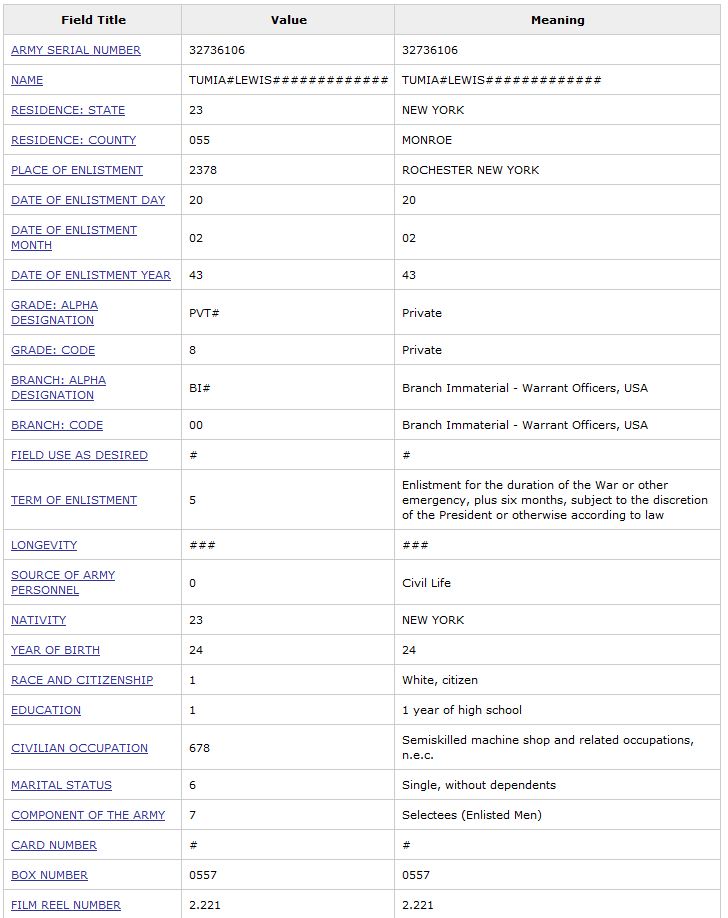Open COMPONENT OF THE ARMY link
Image resolution: width=728 pixels, height=918 pixels.
(88, 815)
